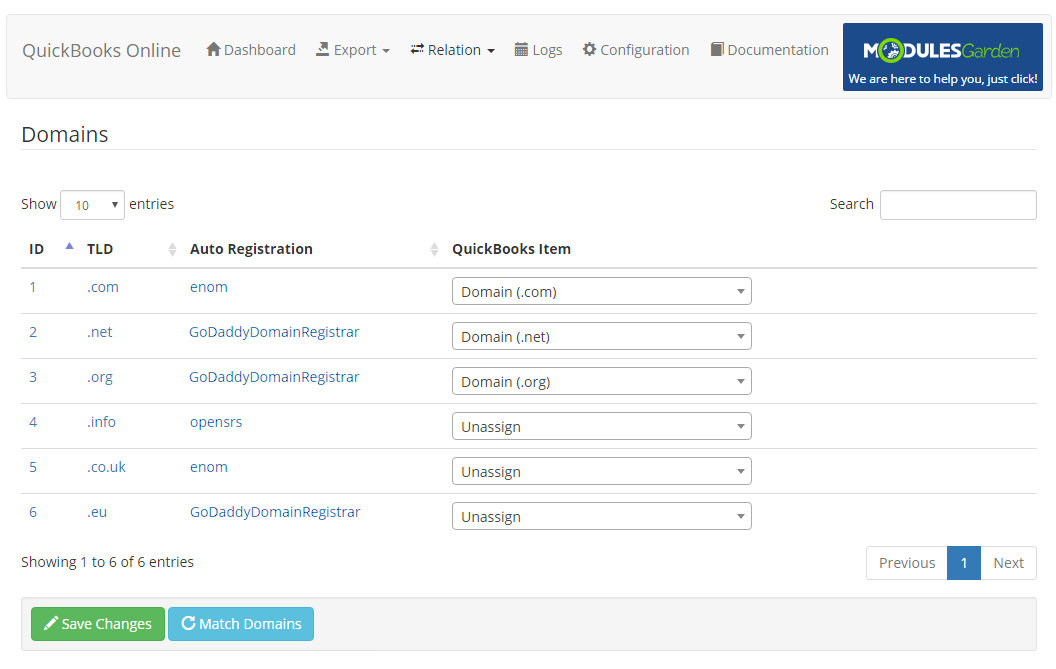Click the .eu TLD link
The height and width of the screenshot is (669, 1056).
pyautogui.click(x=97, y=512)
